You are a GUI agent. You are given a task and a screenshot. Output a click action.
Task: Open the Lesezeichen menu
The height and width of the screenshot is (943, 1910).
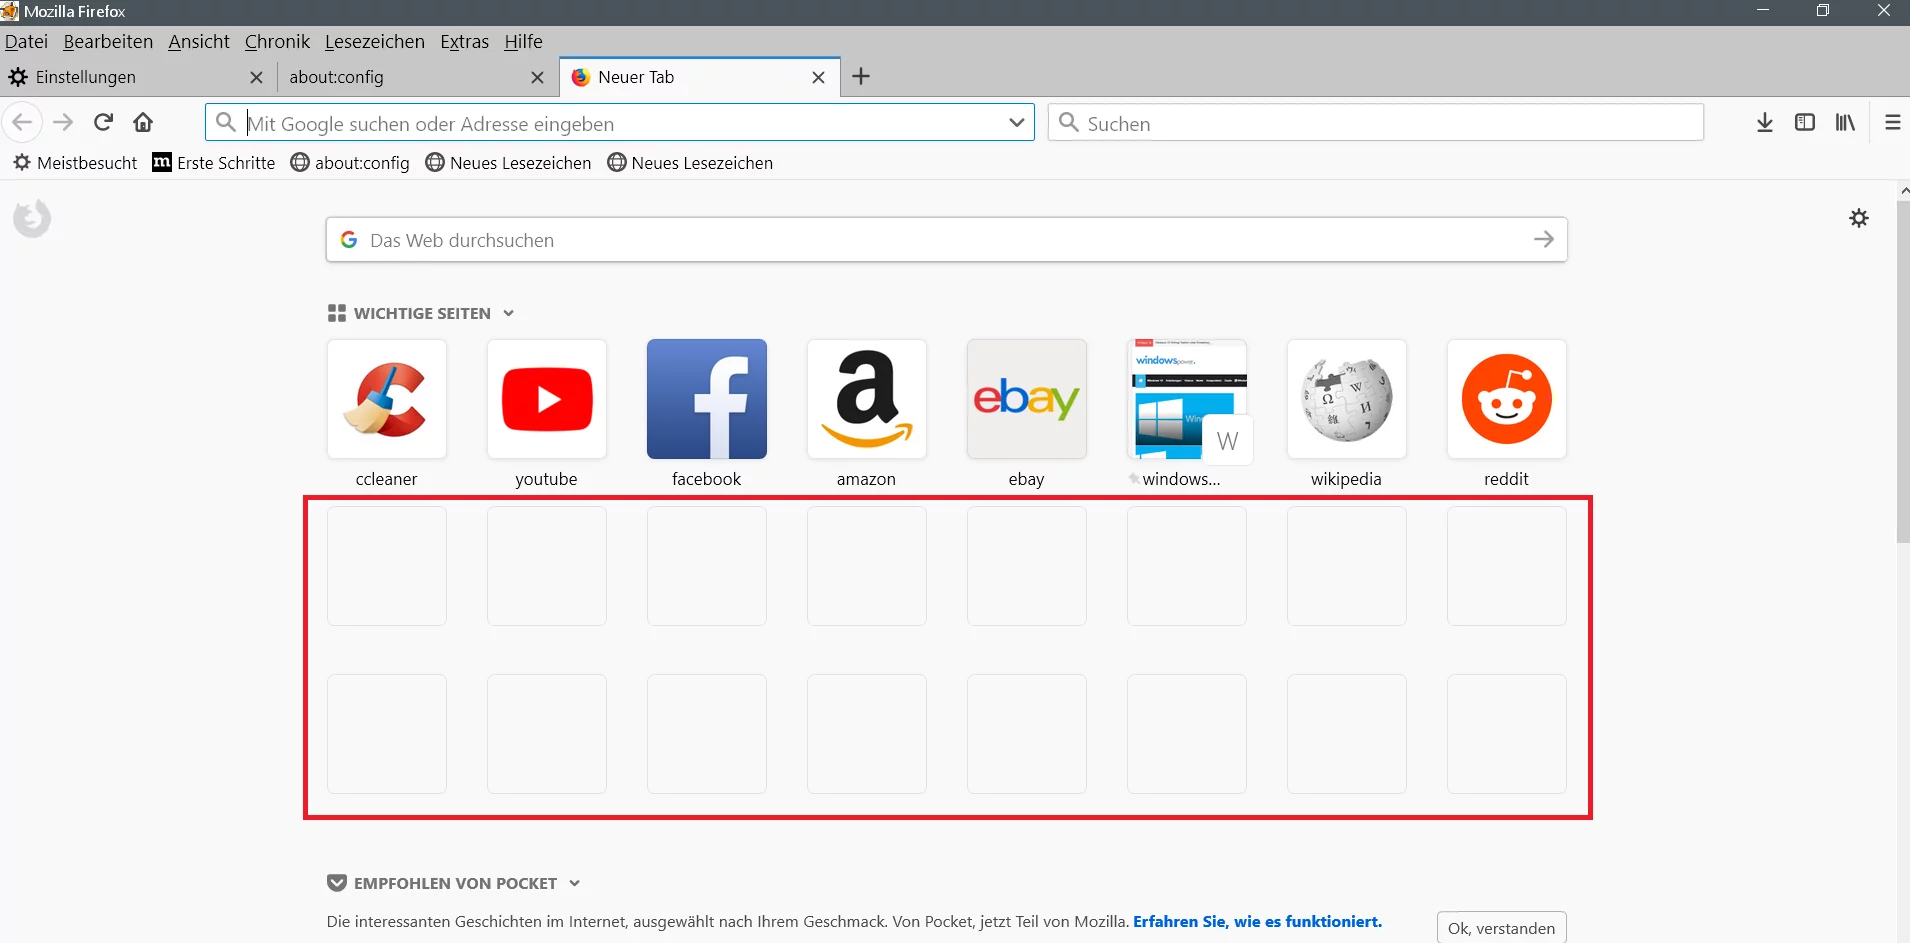tap(375, 41)
